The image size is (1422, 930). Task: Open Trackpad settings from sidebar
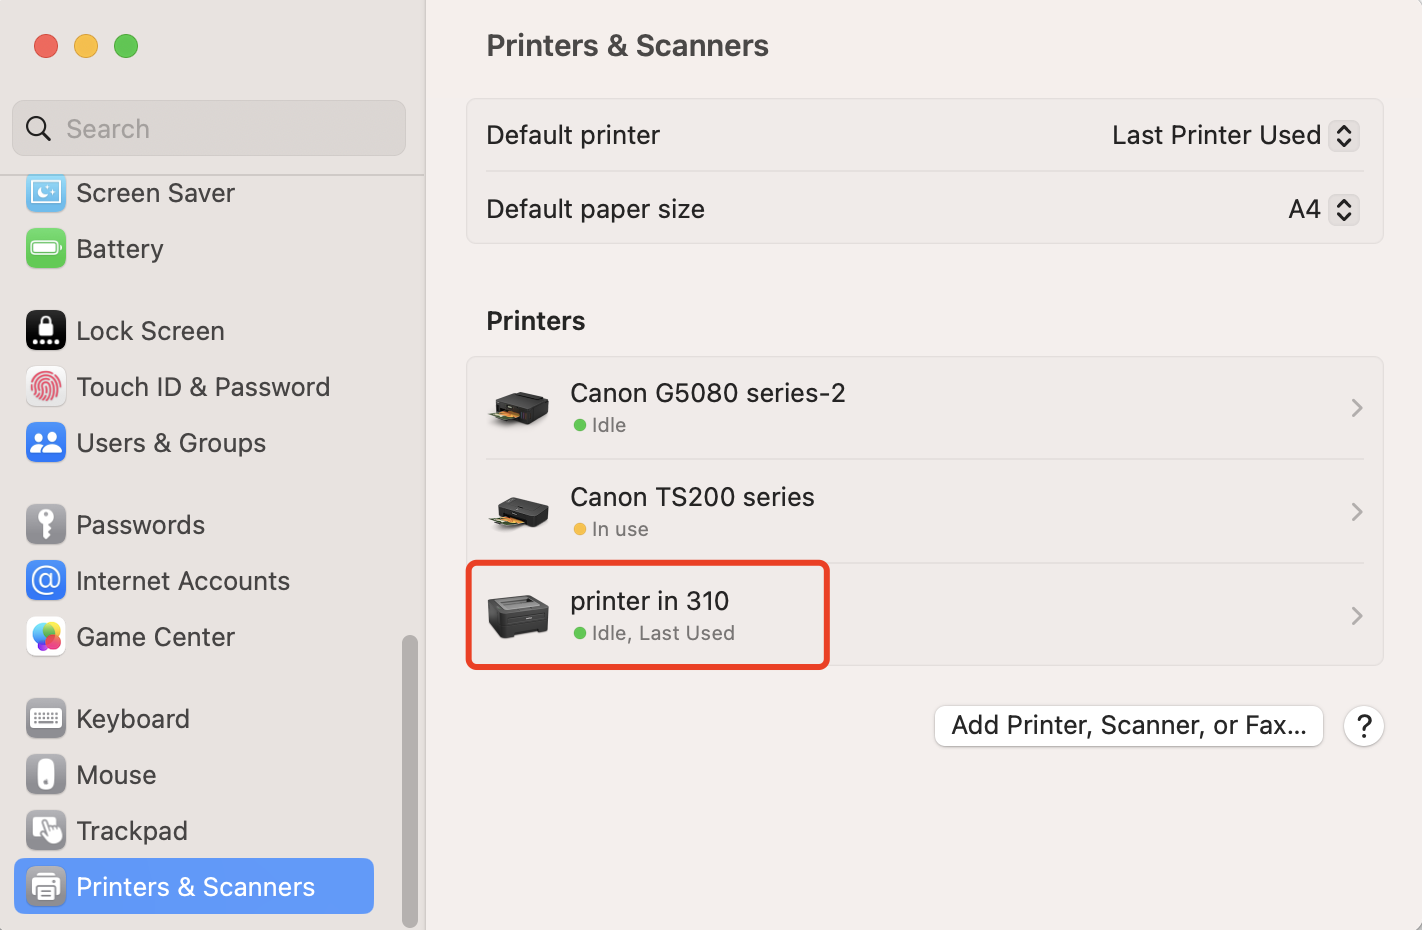coord(46,830)
